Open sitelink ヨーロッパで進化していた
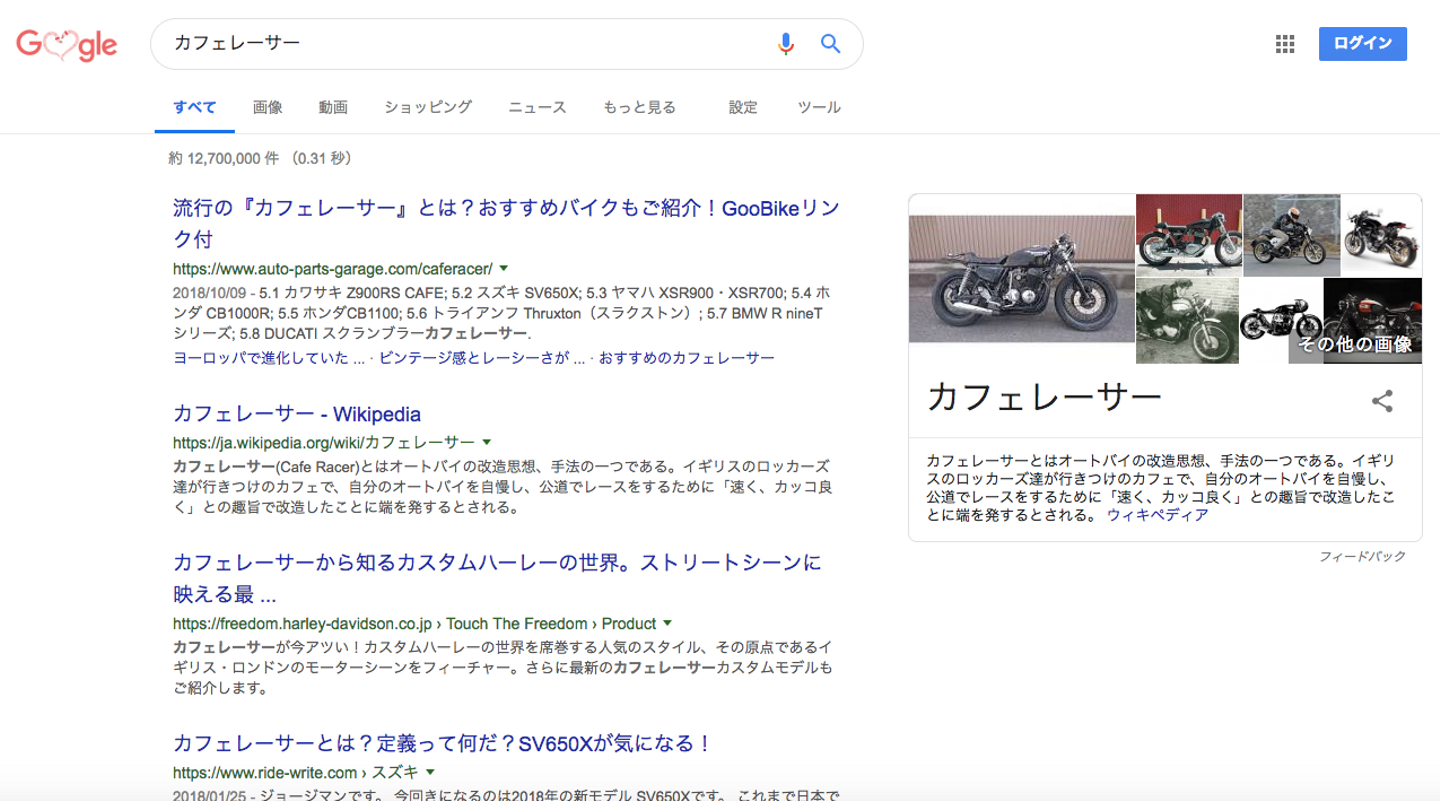 269,358
